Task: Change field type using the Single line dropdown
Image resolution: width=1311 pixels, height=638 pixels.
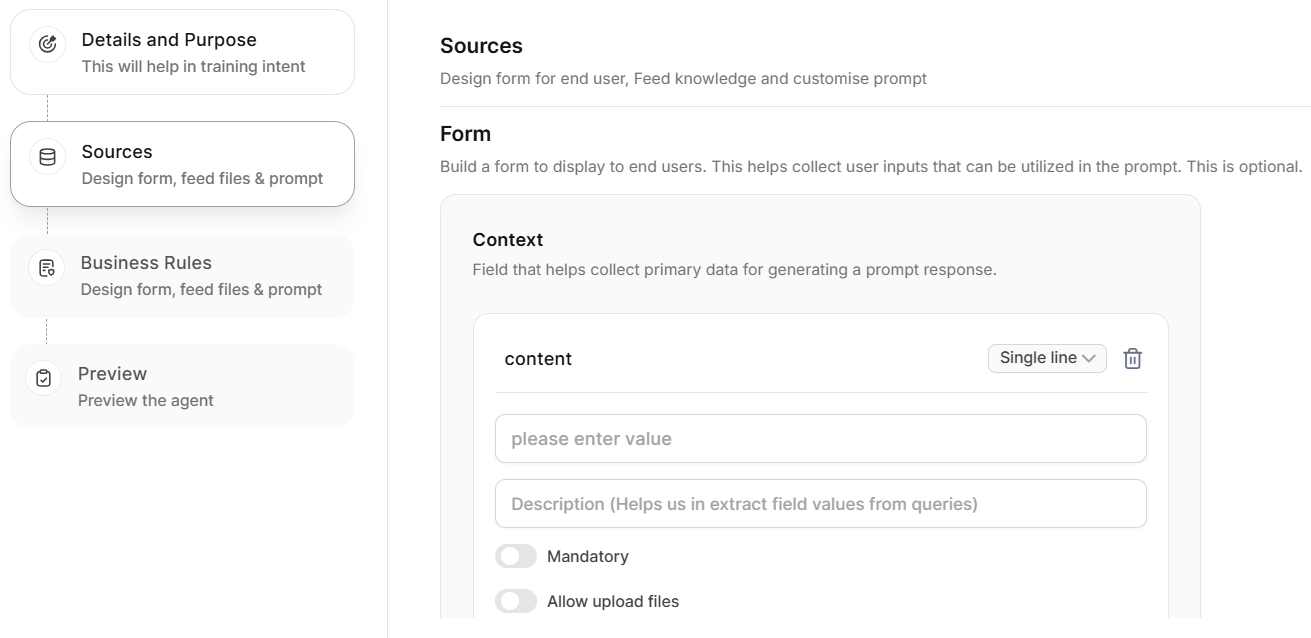Action: click(1046, 358)
